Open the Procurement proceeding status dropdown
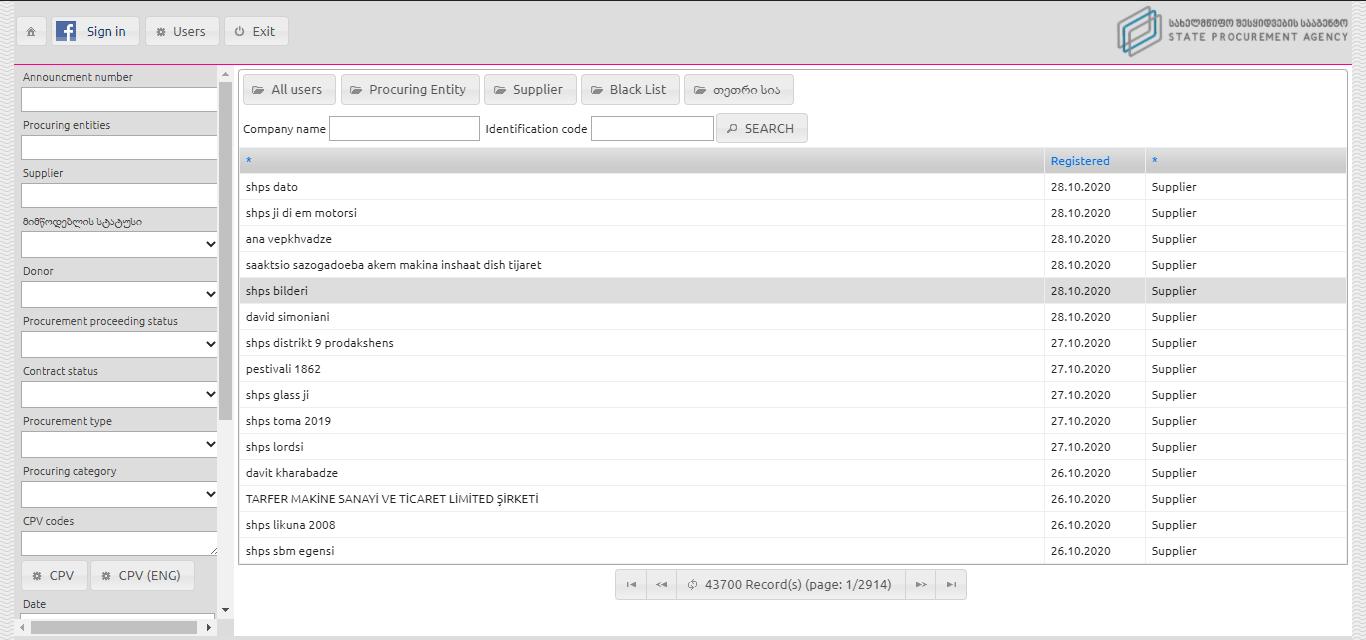The width and height of the screenshot is (1366, 640). pyautogui.click(x=119, y=344)
